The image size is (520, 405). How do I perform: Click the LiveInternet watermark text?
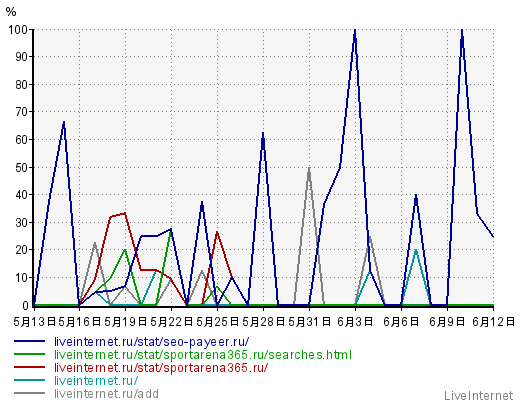click(479, 396)
